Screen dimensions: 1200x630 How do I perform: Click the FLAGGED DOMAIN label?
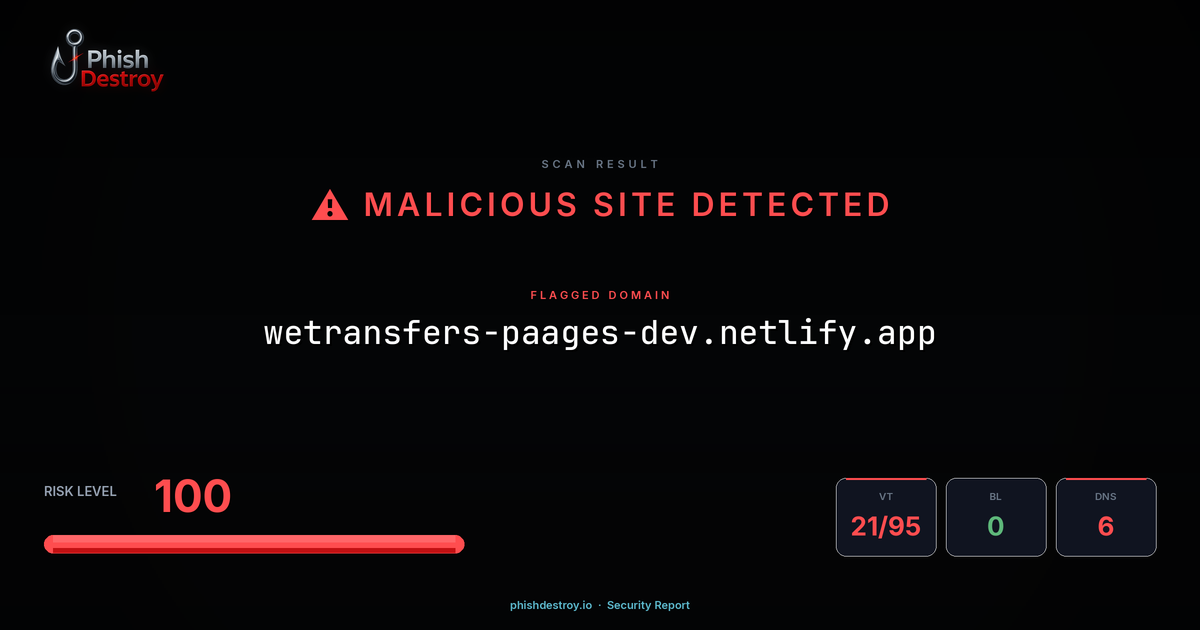coord(600,296)
